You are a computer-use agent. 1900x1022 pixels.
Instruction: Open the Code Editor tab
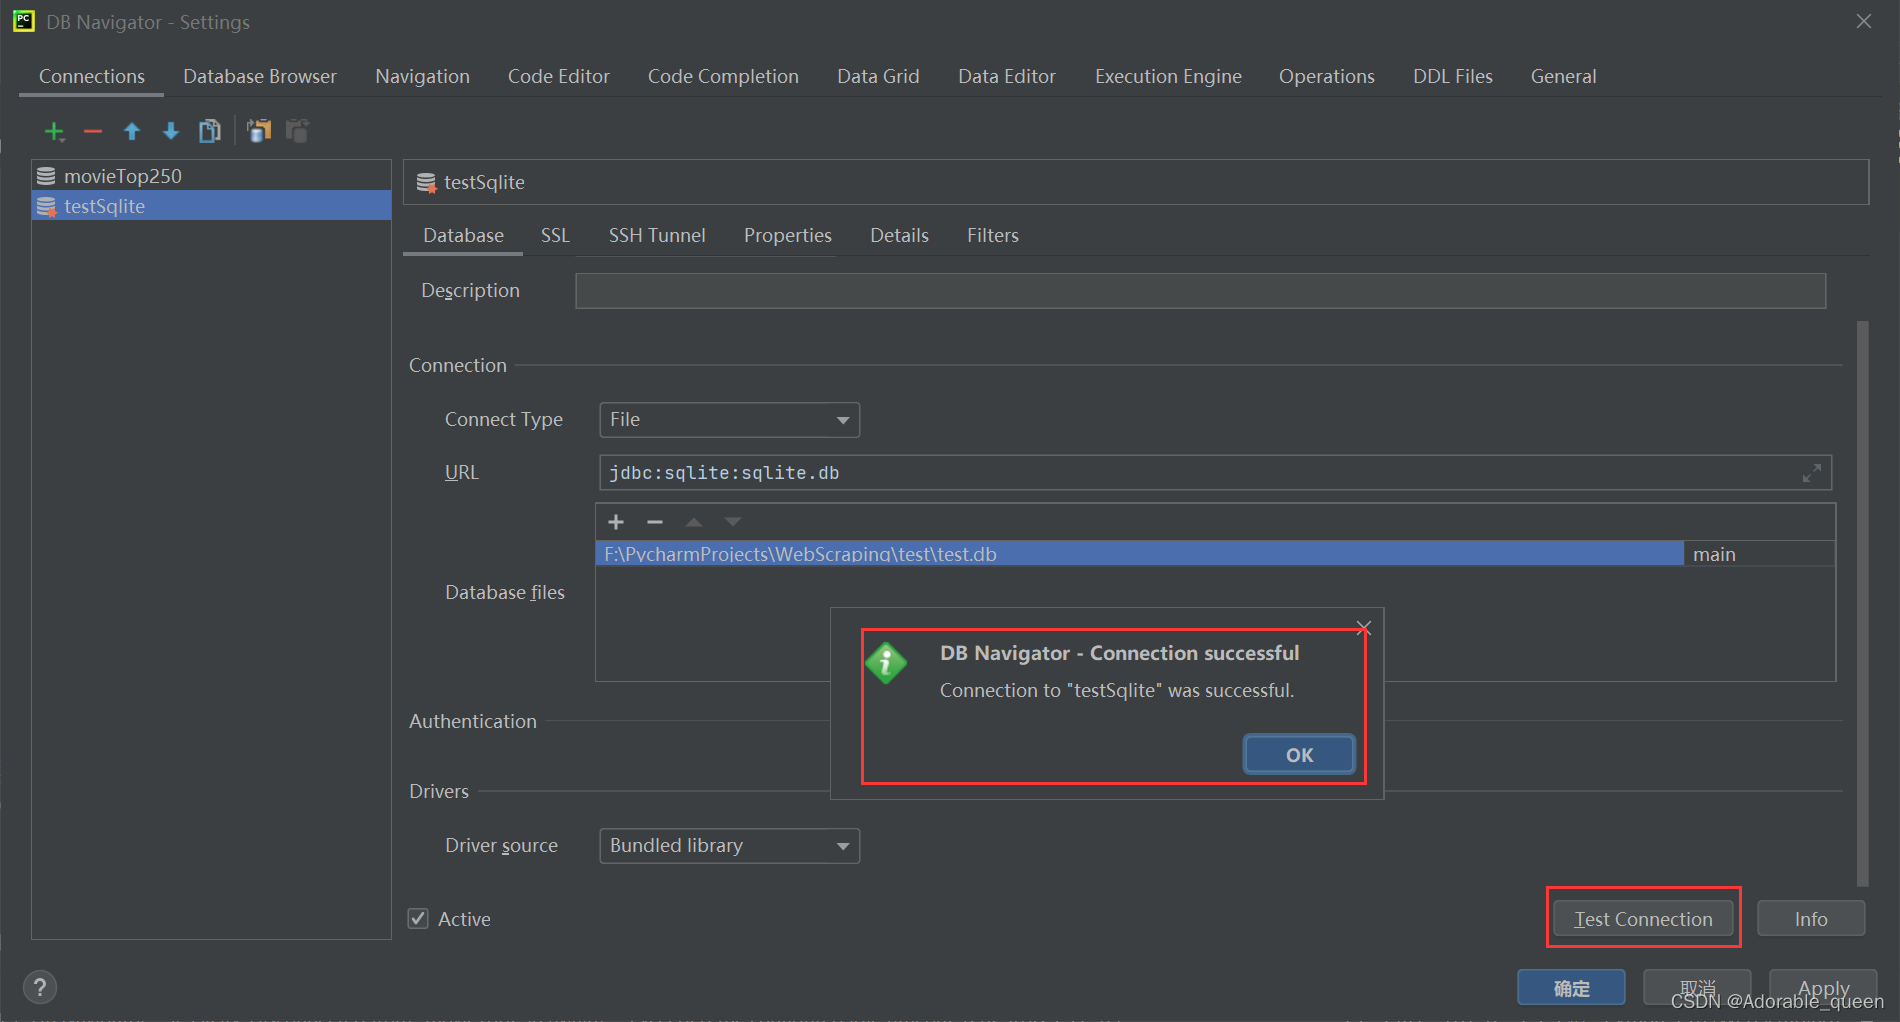pyautogui.click(x=558, y=76)
